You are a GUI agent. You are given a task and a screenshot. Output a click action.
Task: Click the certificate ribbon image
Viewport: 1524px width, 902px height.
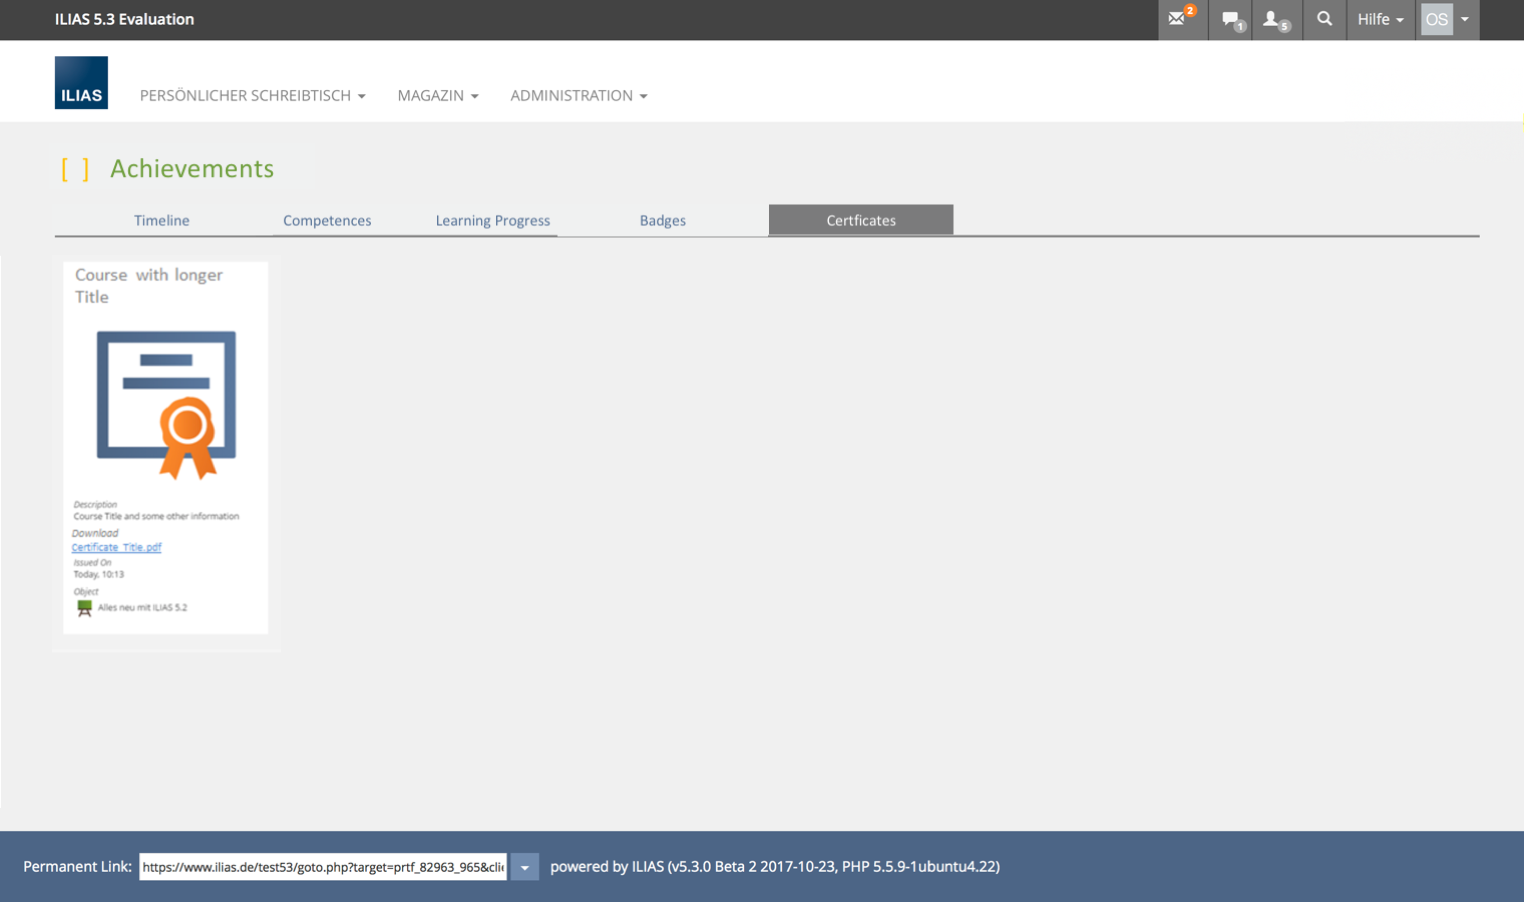click(166, 405)
